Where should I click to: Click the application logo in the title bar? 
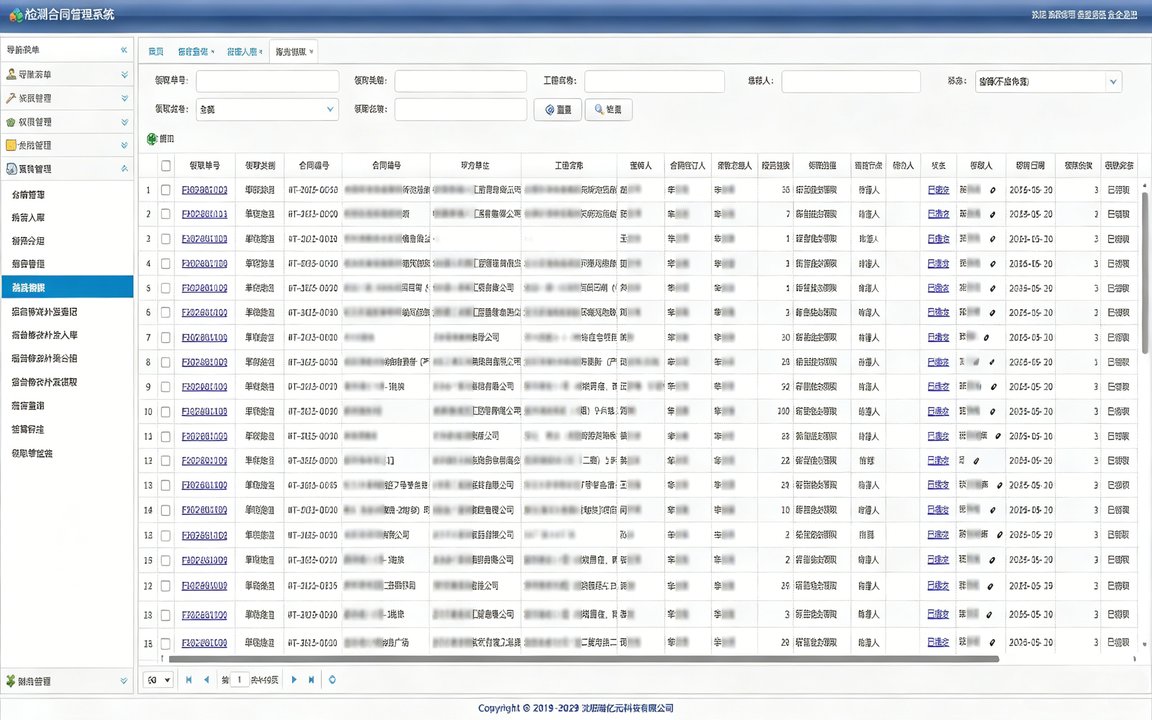pyautogui.click(x=15, y=14)
